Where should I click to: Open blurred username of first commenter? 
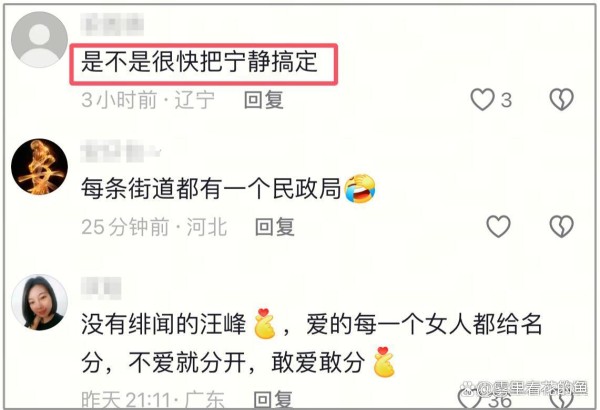112,24
